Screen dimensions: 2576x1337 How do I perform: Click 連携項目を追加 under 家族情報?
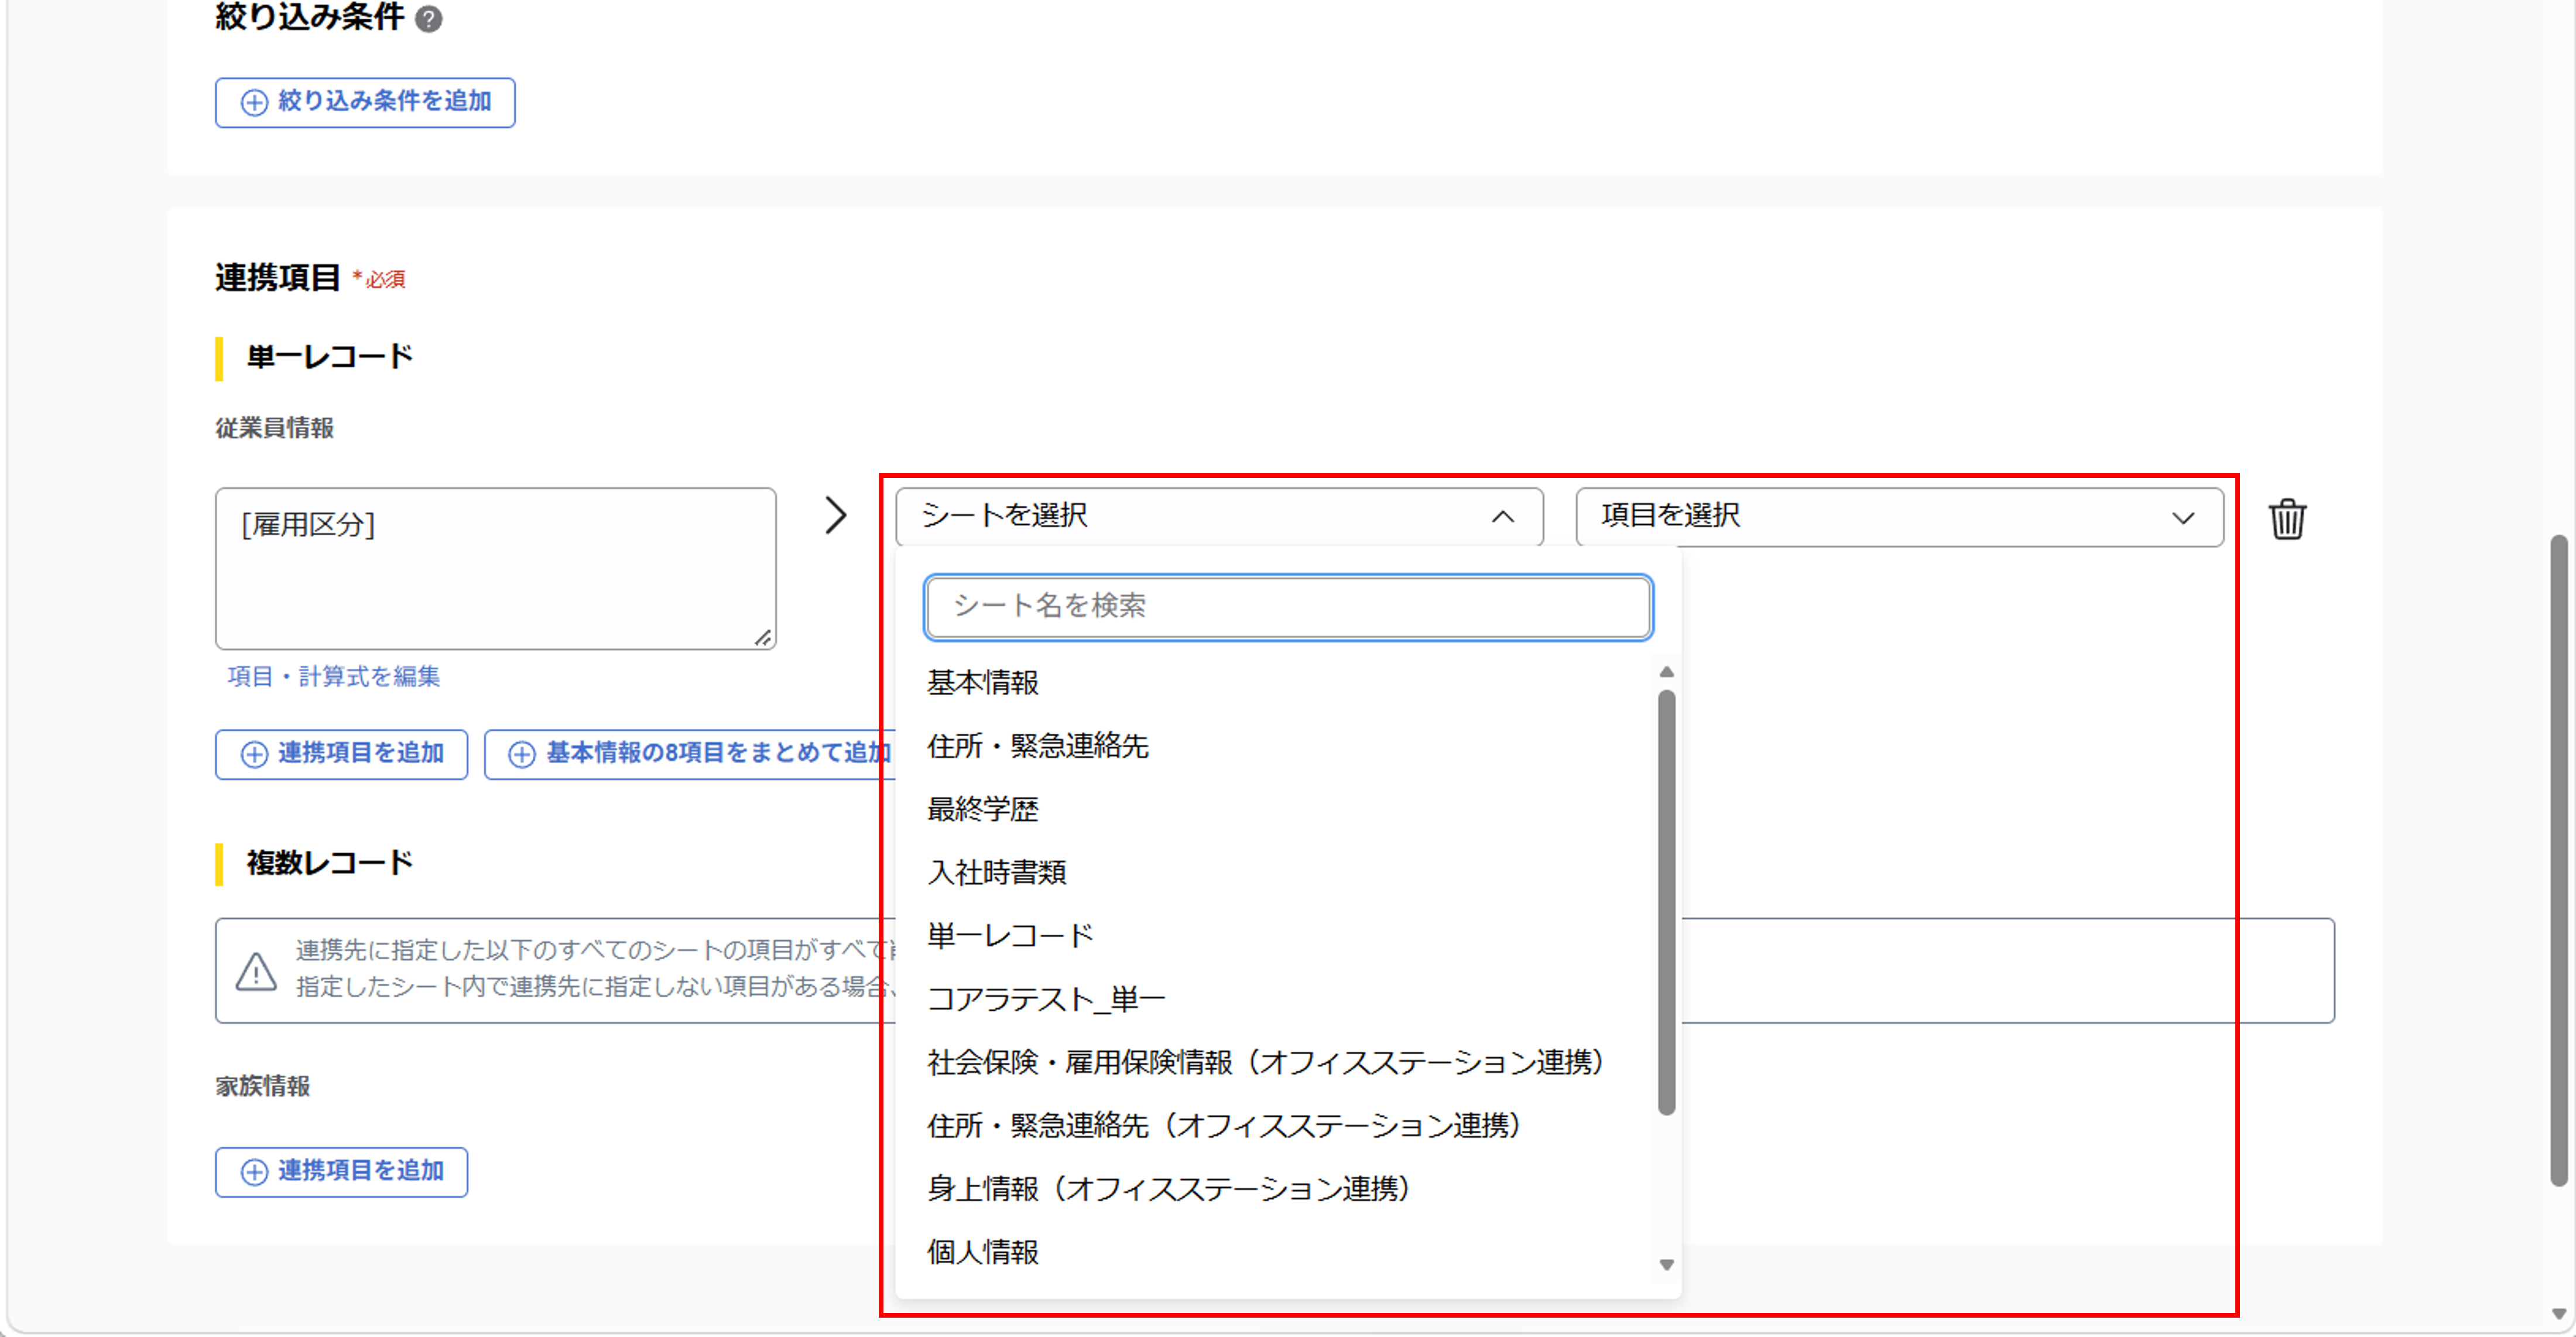coord(341,1171)
